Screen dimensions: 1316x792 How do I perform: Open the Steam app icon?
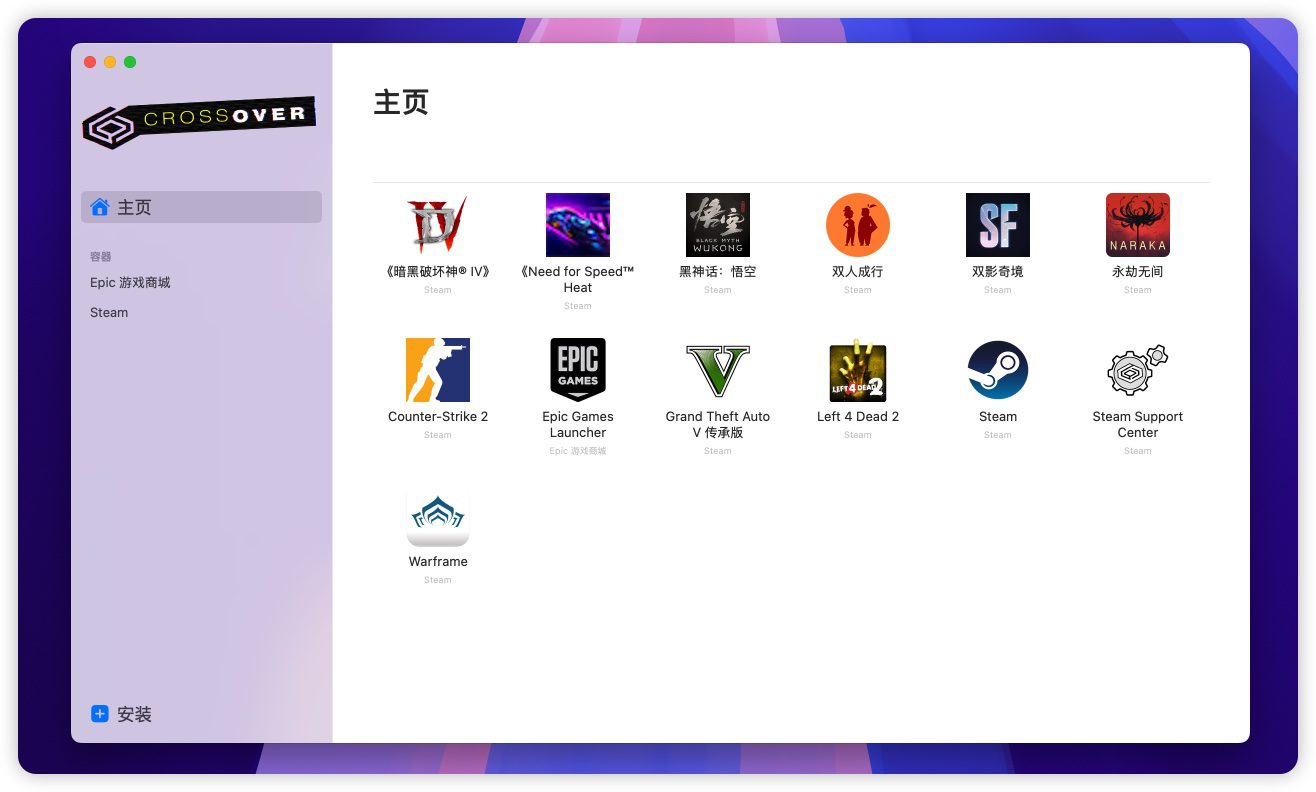(998, 370)
